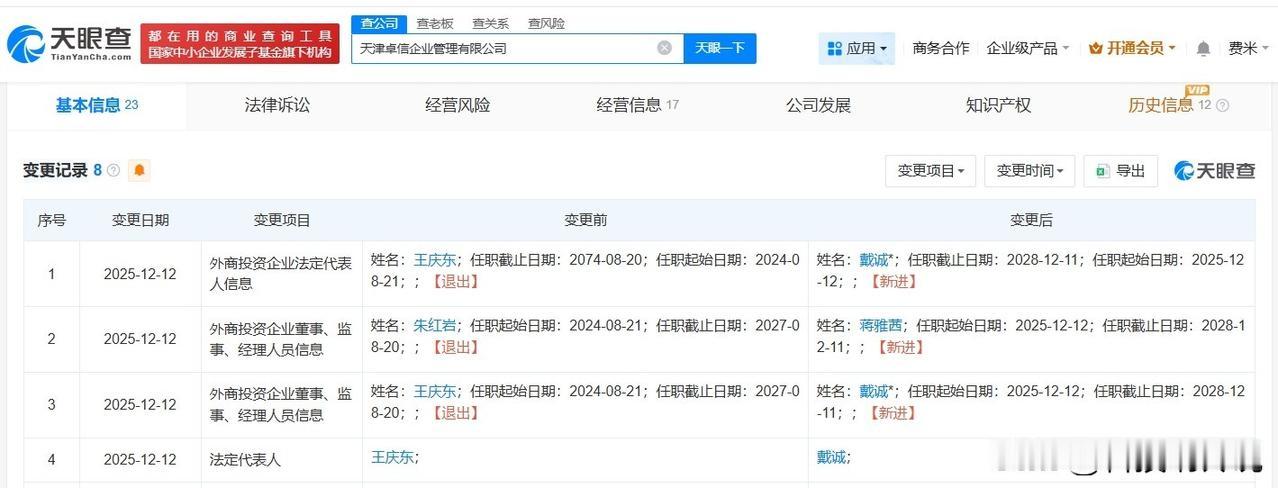The height and width of the screenshot is (488, 1278).
Task: Click the crown icon beside 开通会员
Action: 1095,48
